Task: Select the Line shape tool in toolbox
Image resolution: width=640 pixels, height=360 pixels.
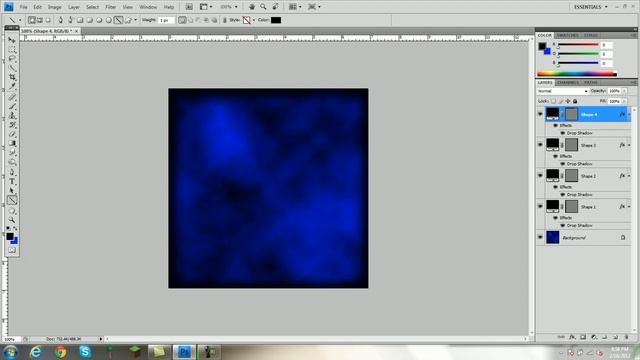Action: pyautogui.click(x=12, y=200)
